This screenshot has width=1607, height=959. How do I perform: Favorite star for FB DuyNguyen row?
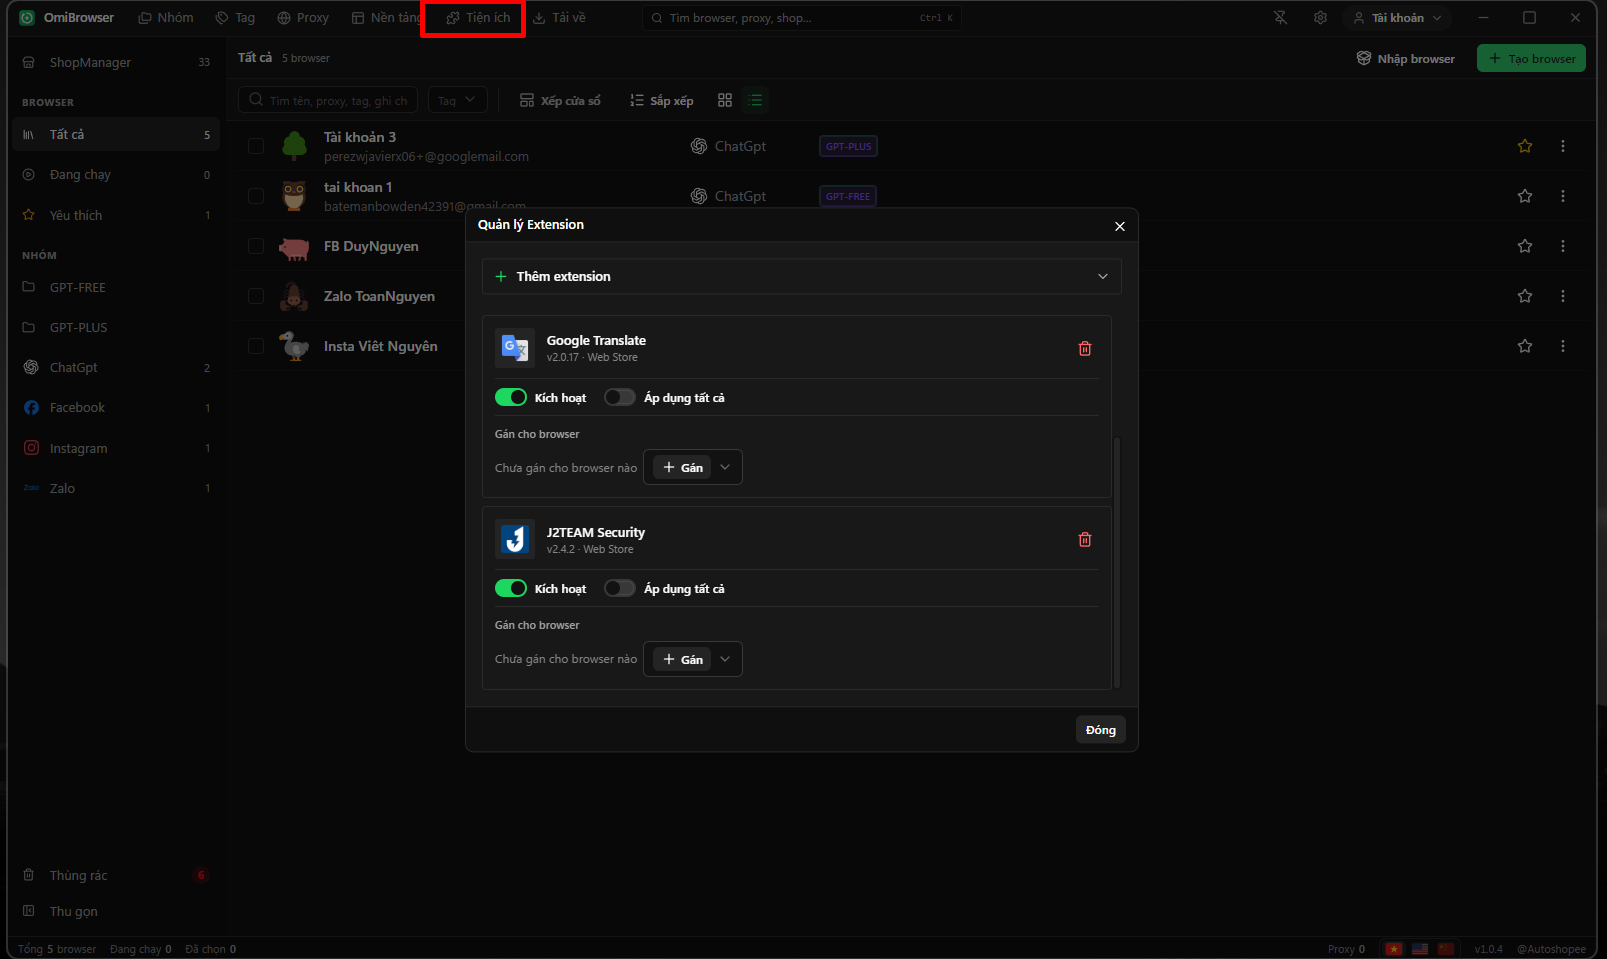click(1525, 246)
